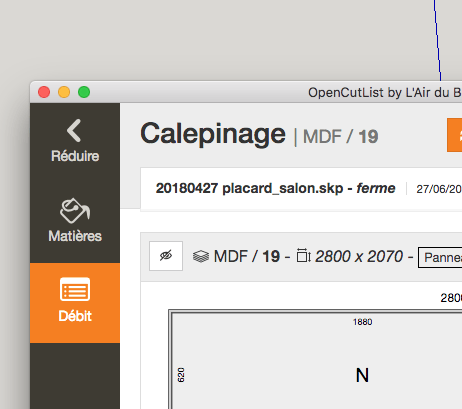Click the 2800 sheet width label above the diagram

coord(451,298)
